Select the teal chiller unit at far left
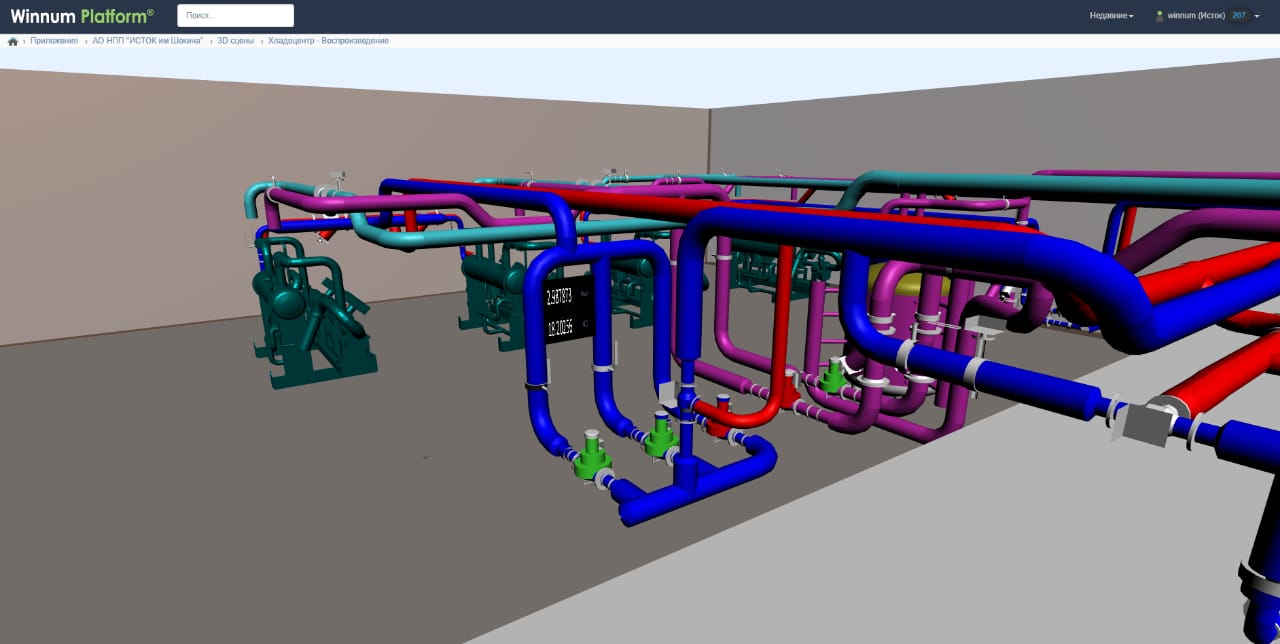This screenshot has width=1280, height=644. [310, 315]
